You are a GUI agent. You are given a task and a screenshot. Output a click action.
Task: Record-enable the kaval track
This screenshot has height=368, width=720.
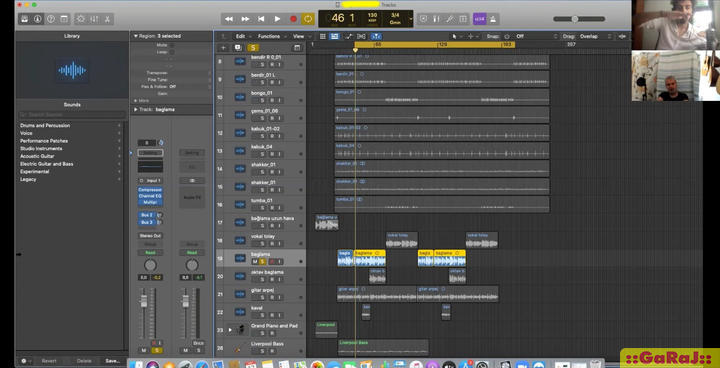pyautogui.click(x=271, y=315)
